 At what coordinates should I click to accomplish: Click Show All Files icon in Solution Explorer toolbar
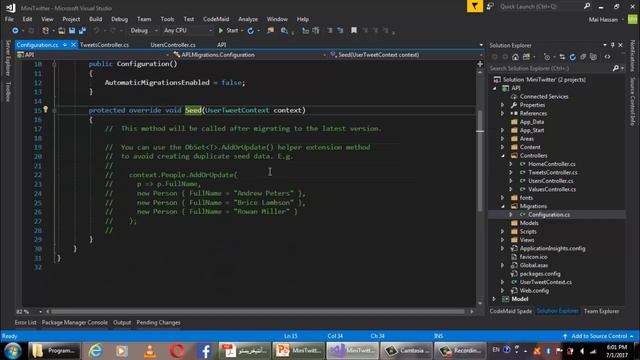(593, 57)
